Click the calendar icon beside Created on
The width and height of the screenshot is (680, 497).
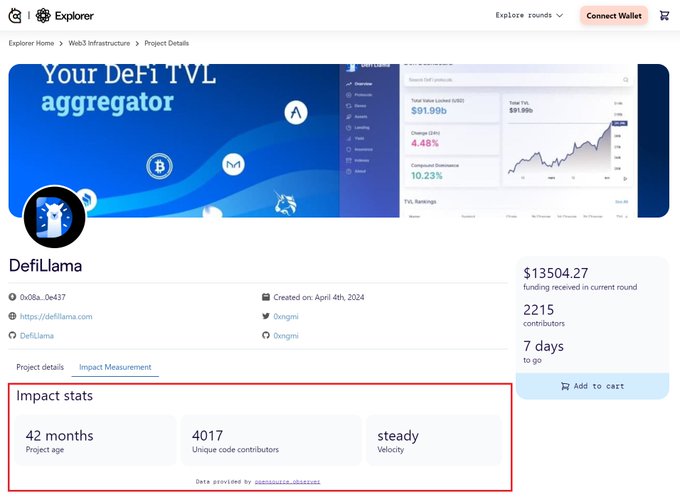pos(266,297)
